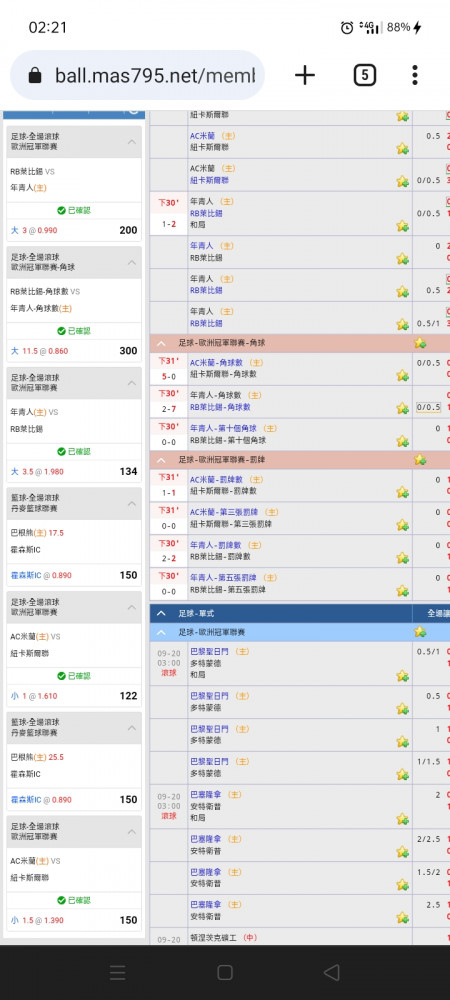Tap the site lock security icon
This screenshot has width=450, height=1000.
(35, 76)
